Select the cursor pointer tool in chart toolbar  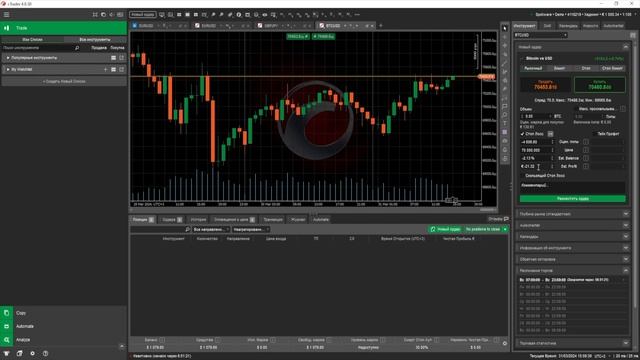click(505, 28)
